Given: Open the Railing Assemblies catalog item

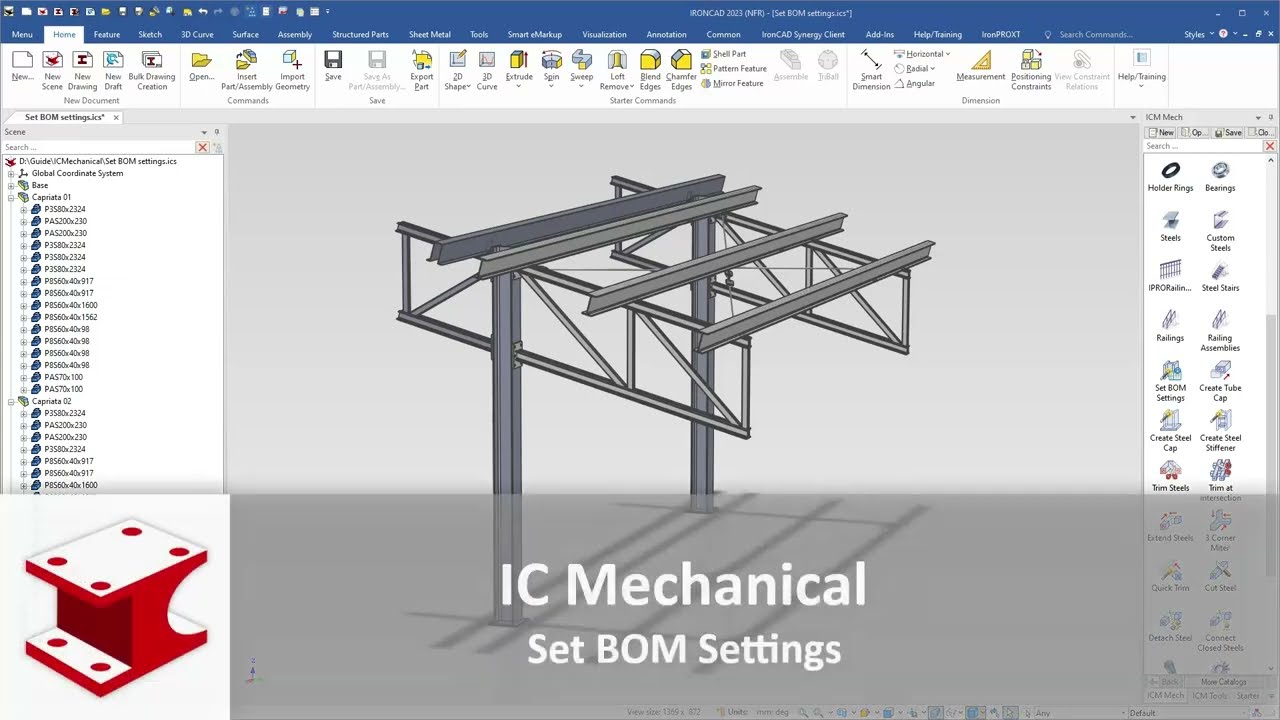Looking at the screenshot, I should [1220, 330].
